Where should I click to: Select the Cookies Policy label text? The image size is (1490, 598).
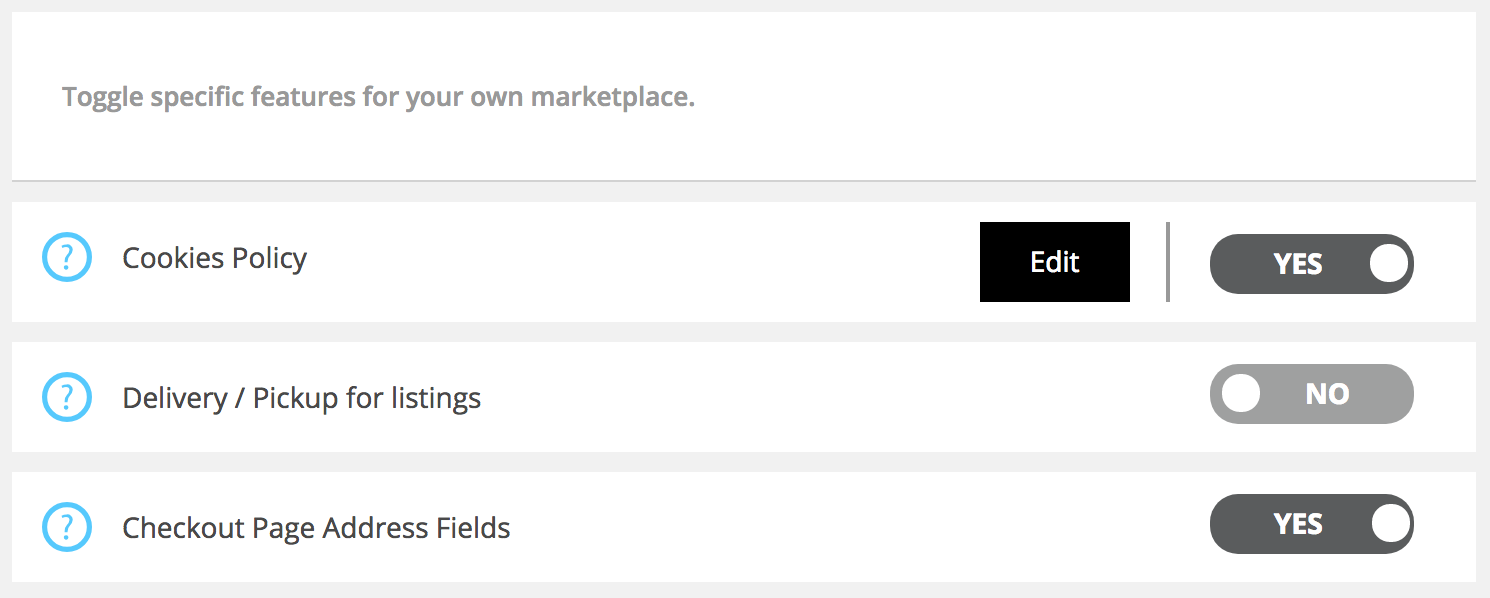[214, 258]
